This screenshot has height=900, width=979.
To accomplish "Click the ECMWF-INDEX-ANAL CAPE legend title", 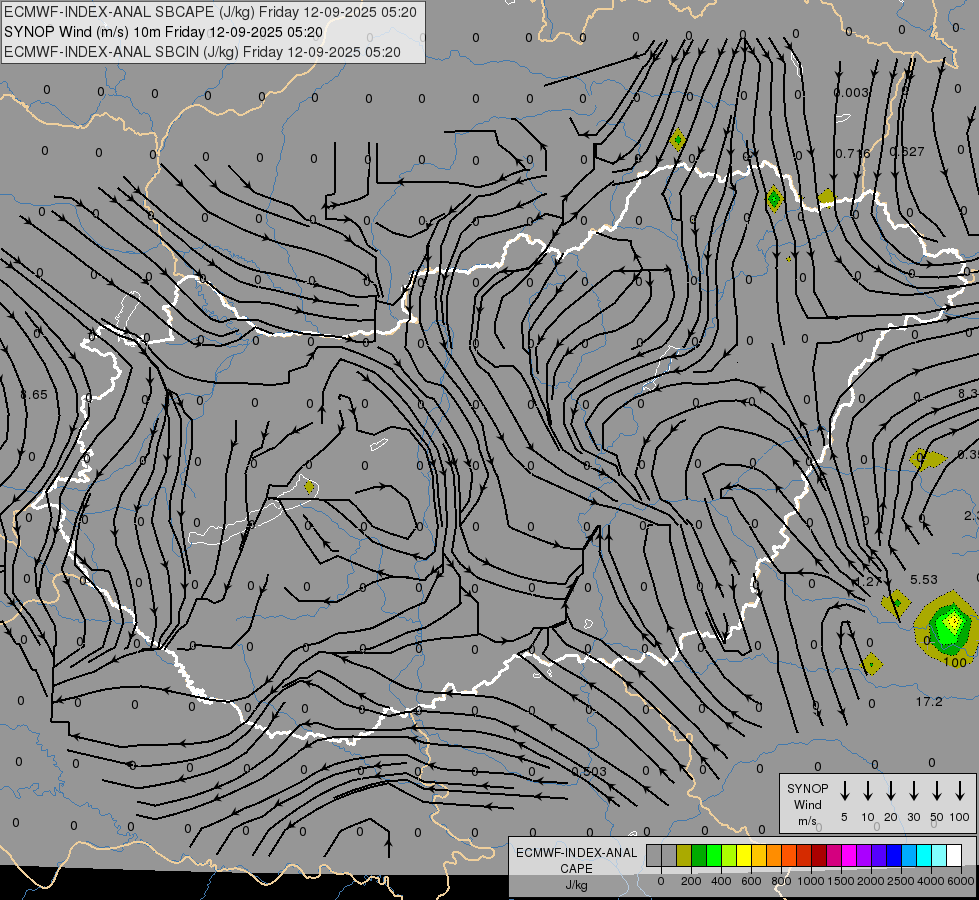I will 576,860.
